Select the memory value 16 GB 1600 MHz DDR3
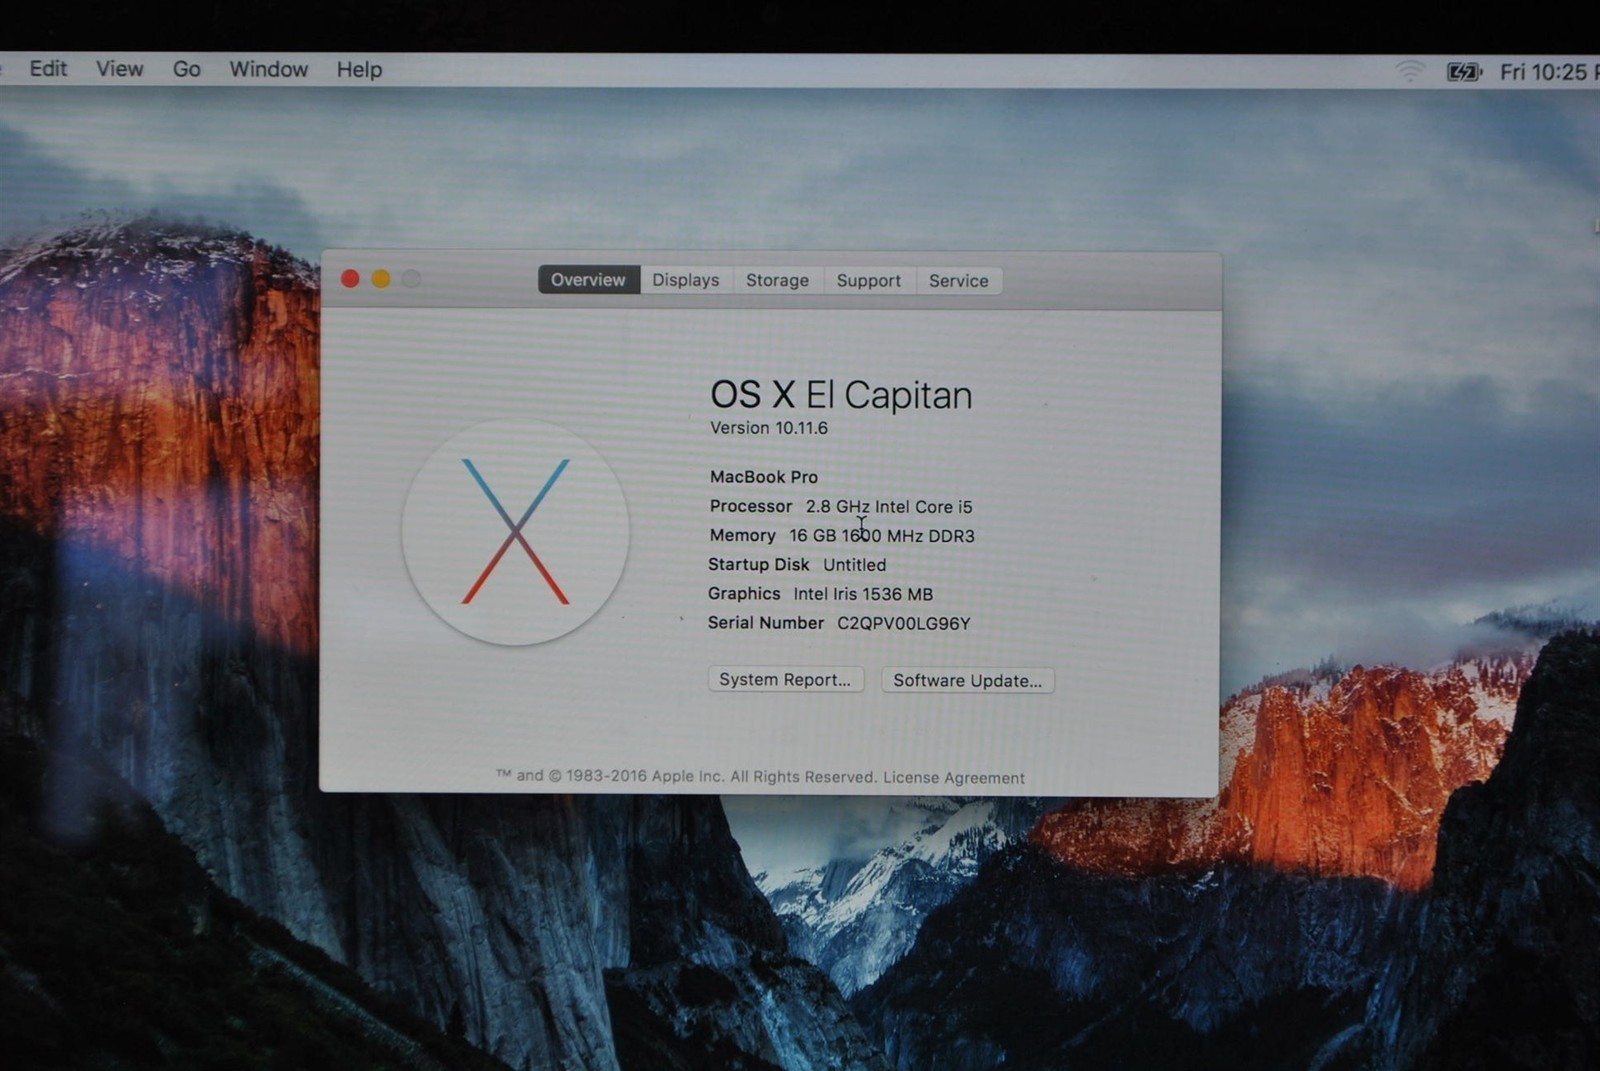This screenshot has height=1071, width=1600. (x=882, y=536)
